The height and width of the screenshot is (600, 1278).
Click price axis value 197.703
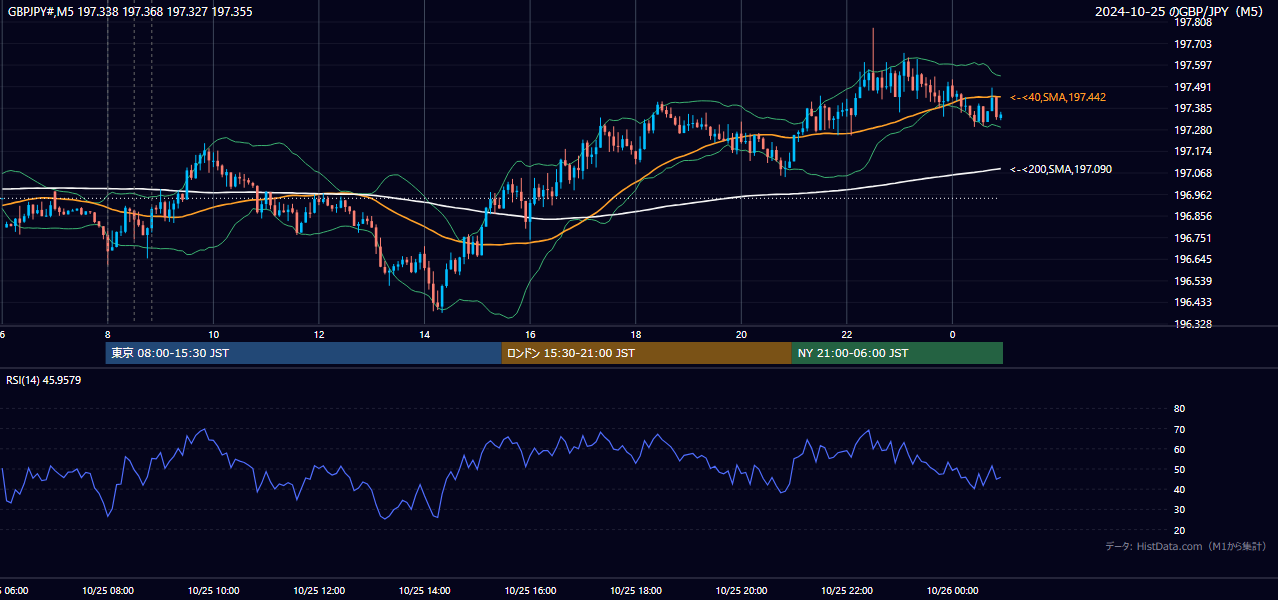(x=1193, y=44)
